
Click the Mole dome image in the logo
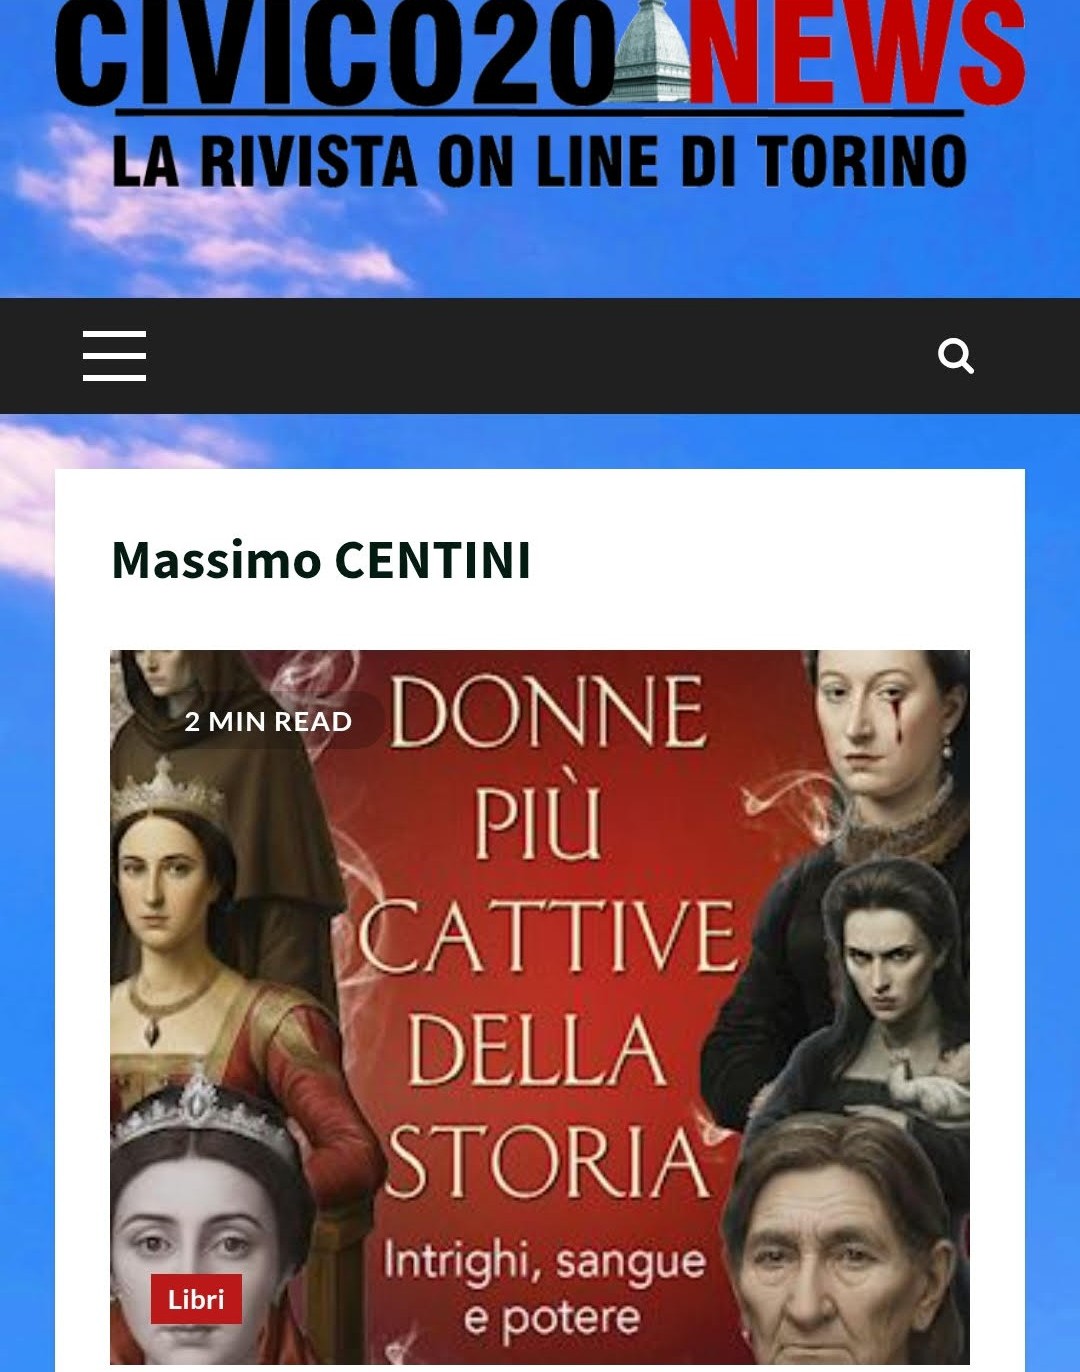654,52
